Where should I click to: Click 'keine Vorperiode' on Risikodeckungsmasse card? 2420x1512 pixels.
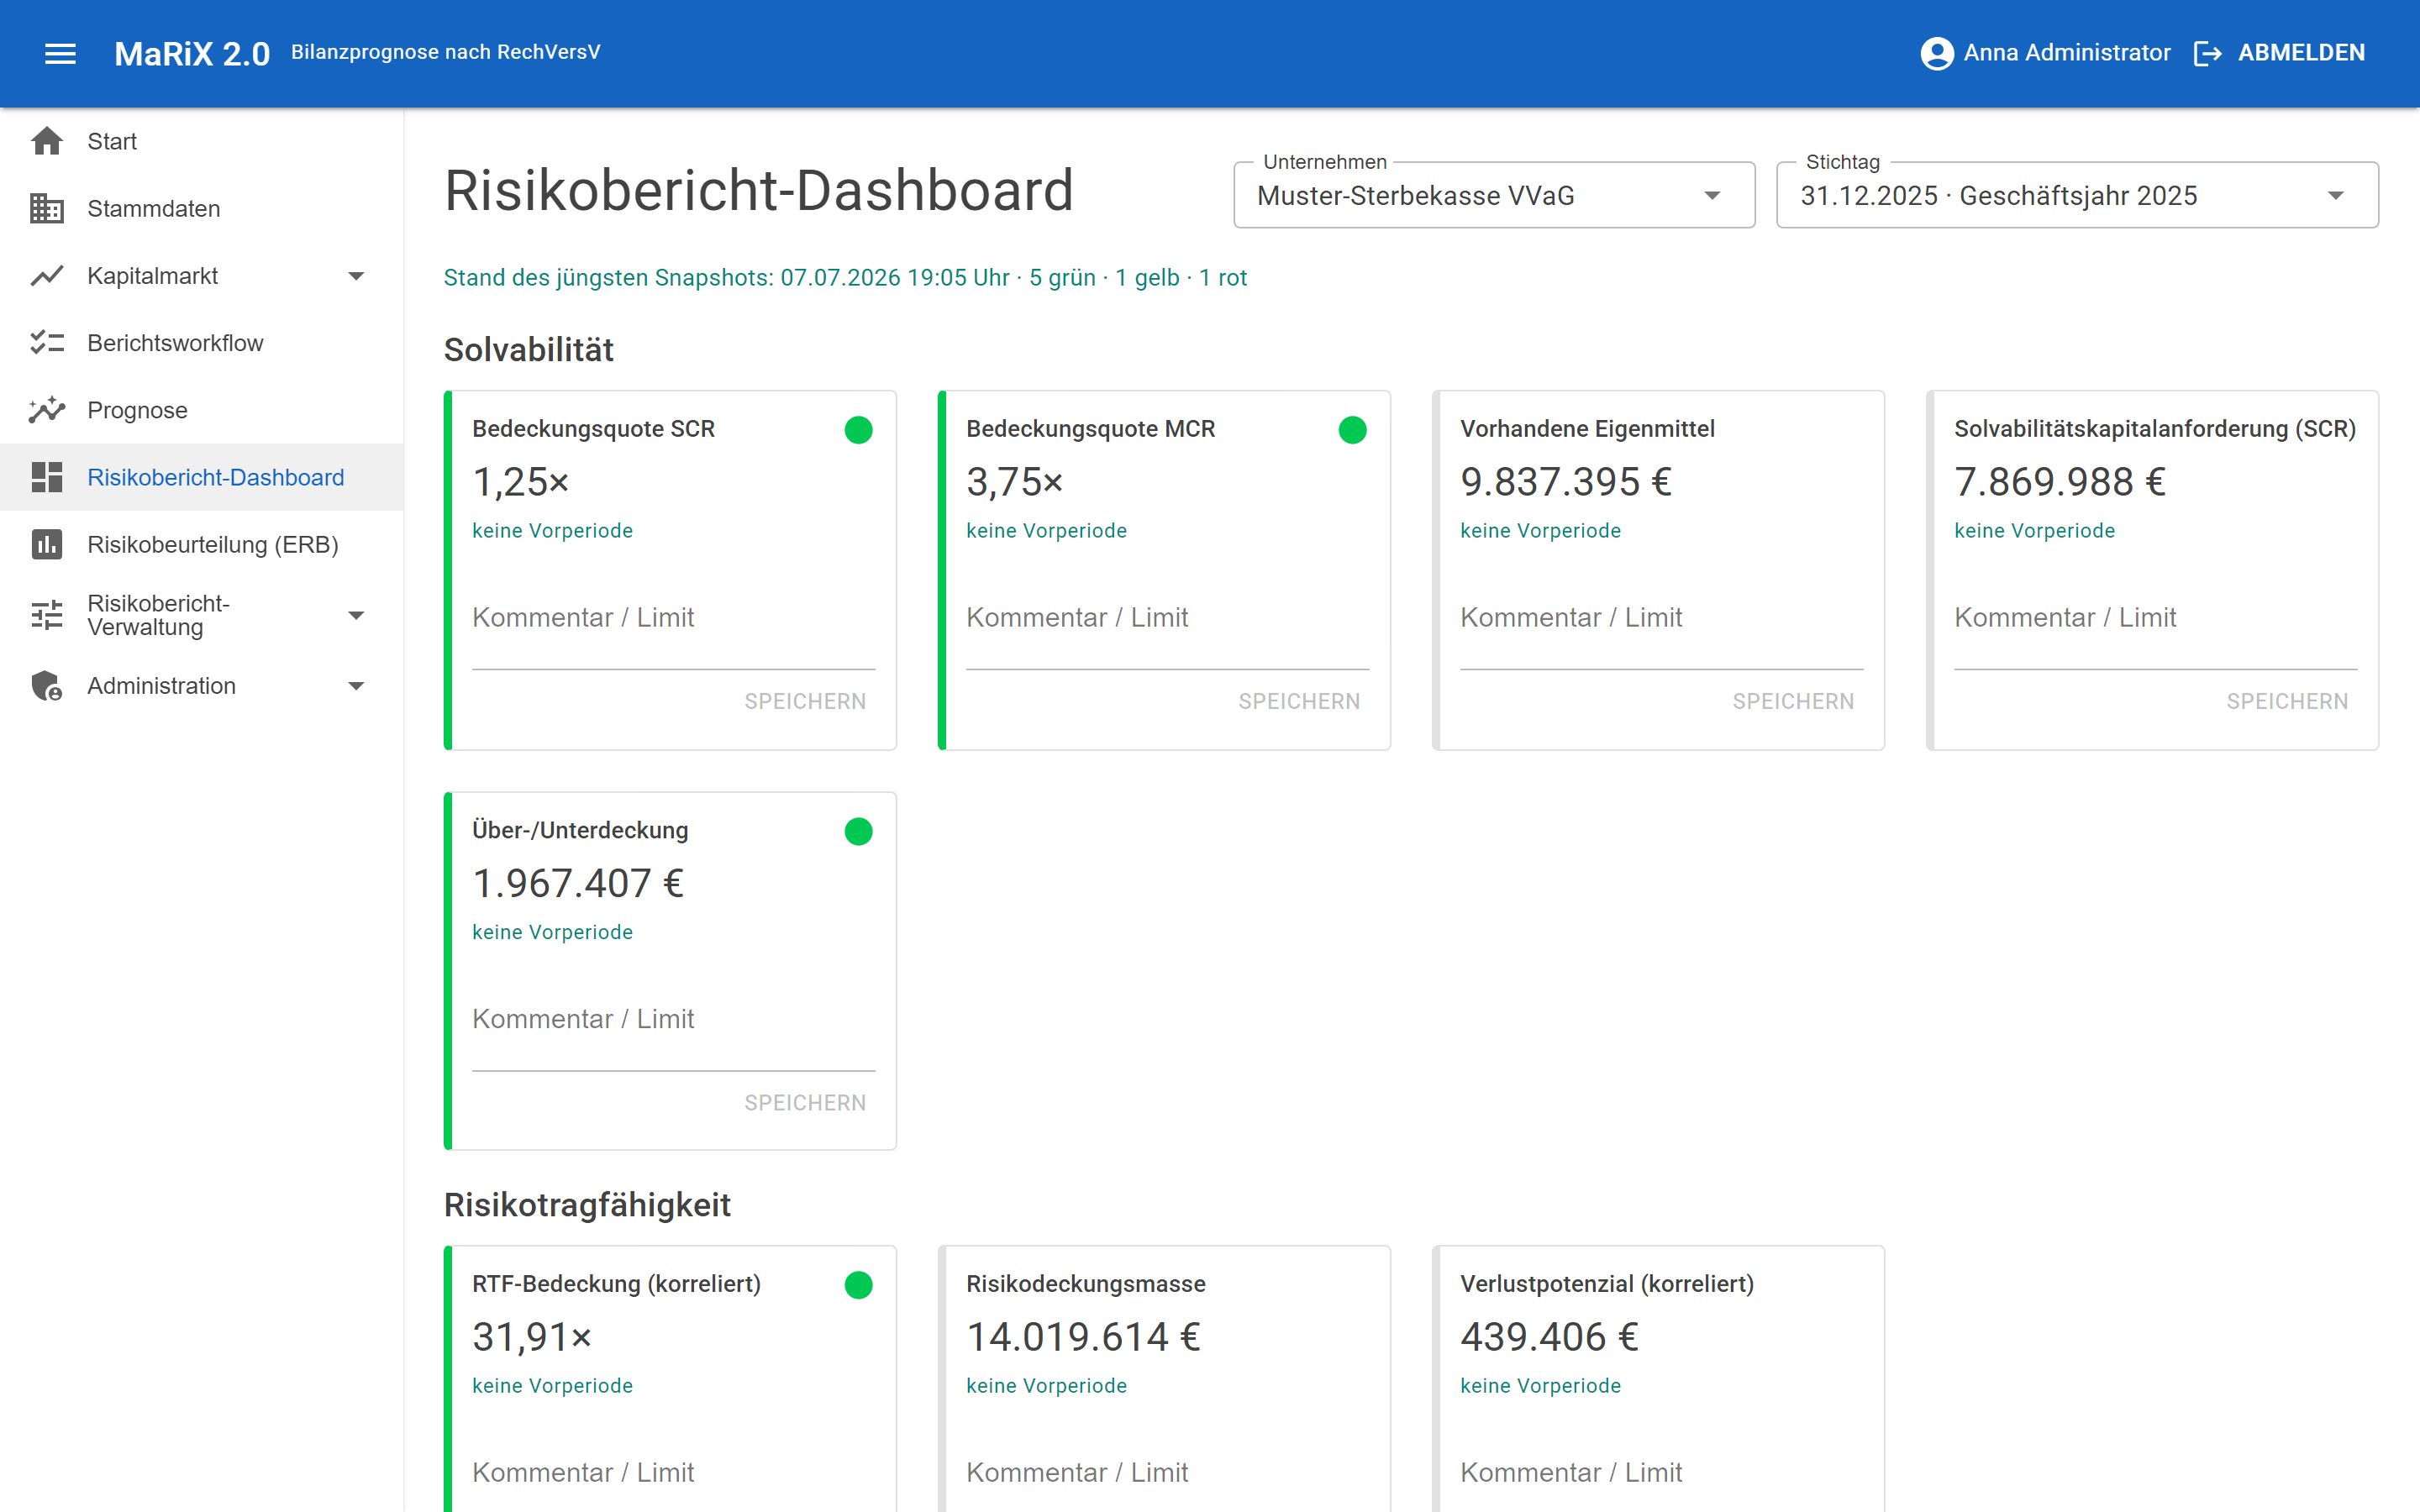pyautogui.click(x=1046, y=1385)
